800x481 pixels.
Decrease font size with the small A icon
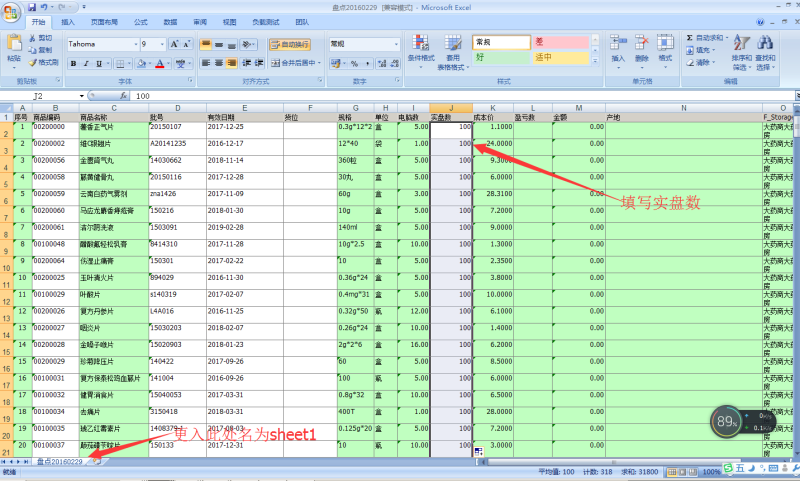point(186,44)
